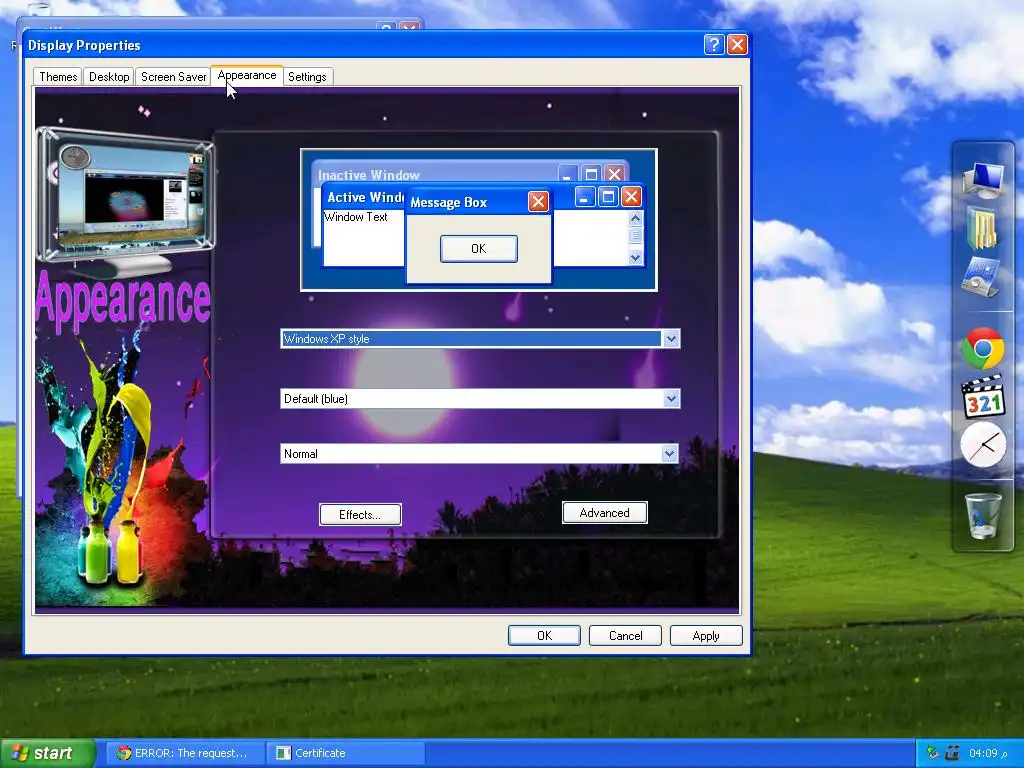Click the analog clock in the dock
1024x768 pixels.
[x=983, y=445]
